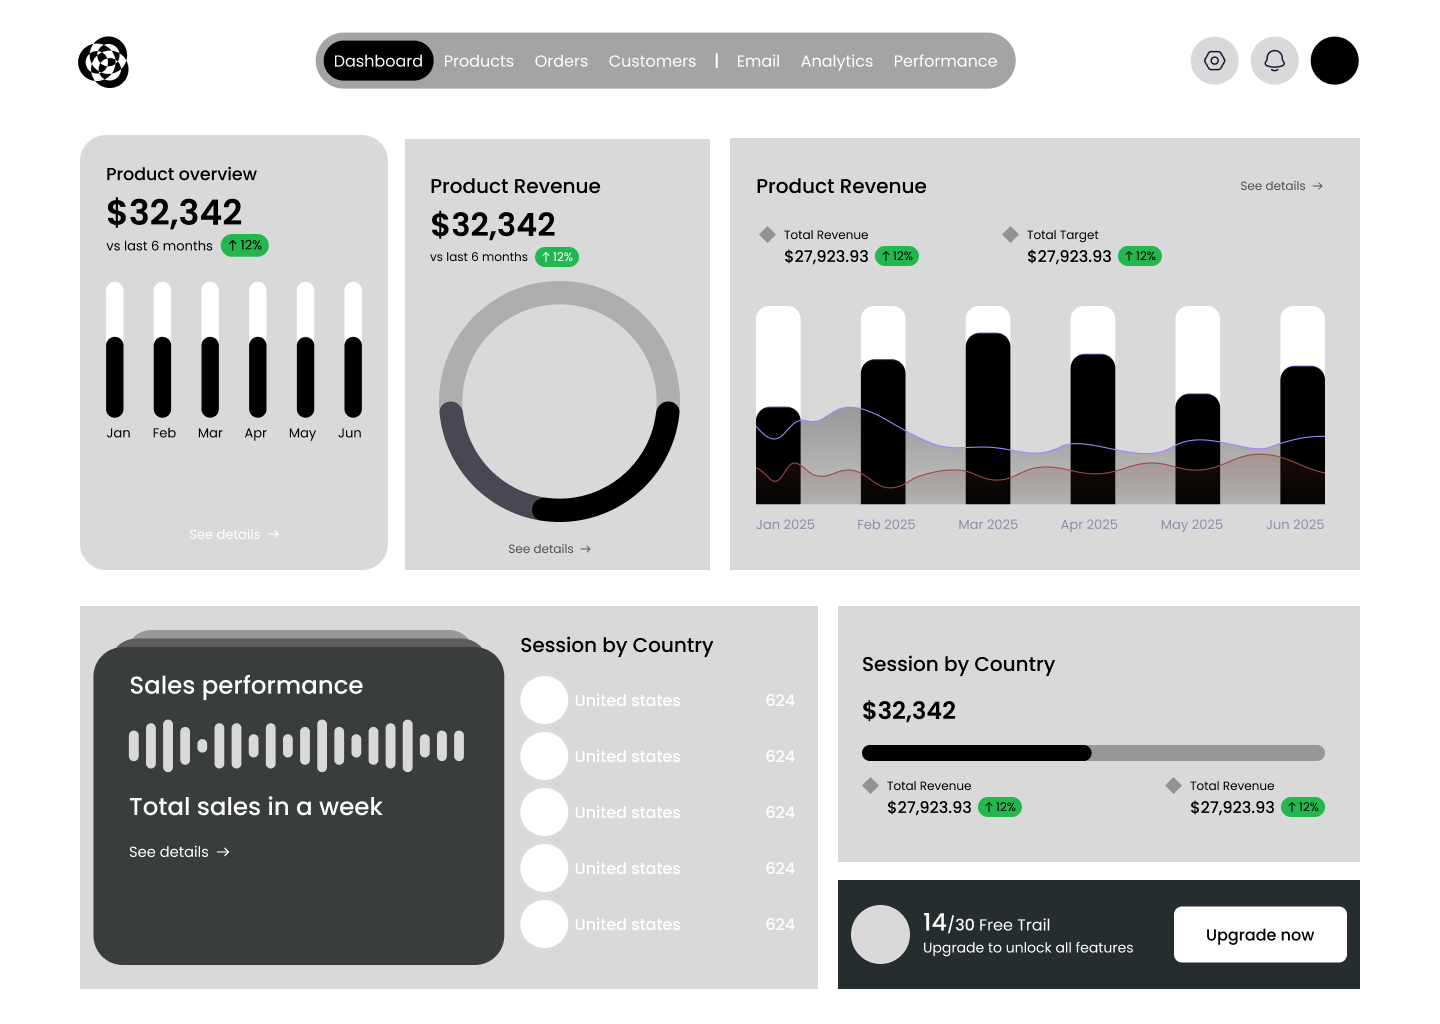
Task: Click the circle icon in the Free Trail banner
Action: 880,934
